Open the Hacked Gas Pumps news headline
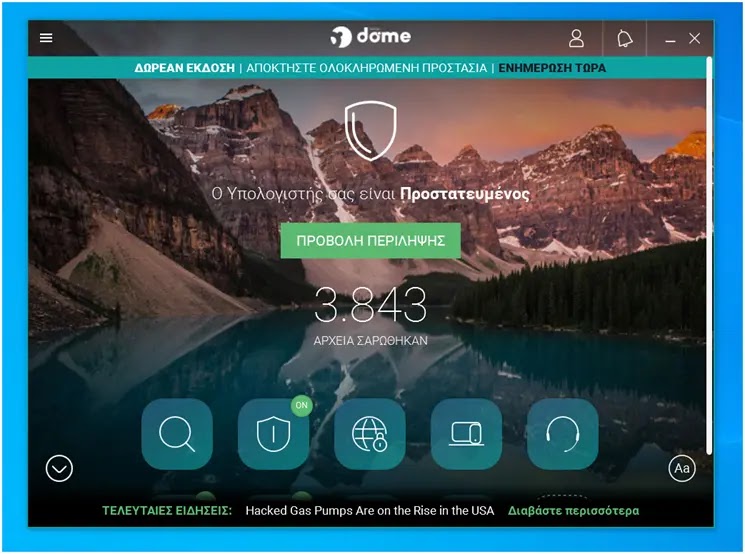The image size is (745, 554). click(x=370, y=511)
